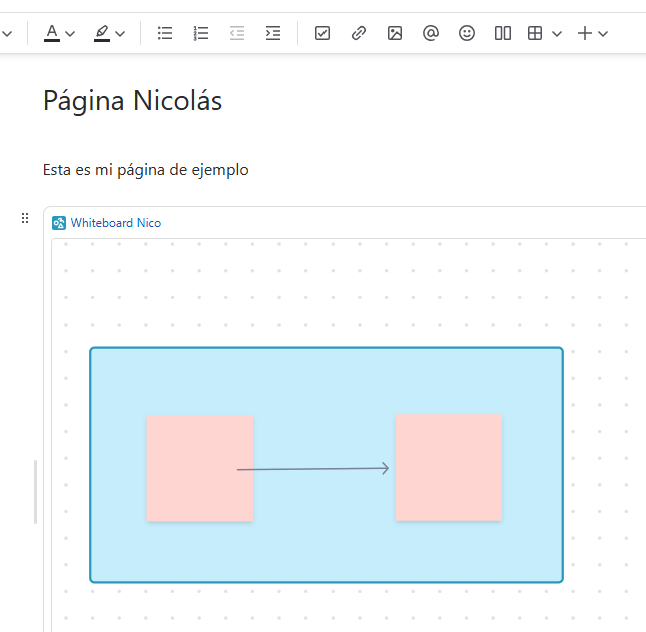
Task: Select the text color icon
Action: (x=52, y=33)
